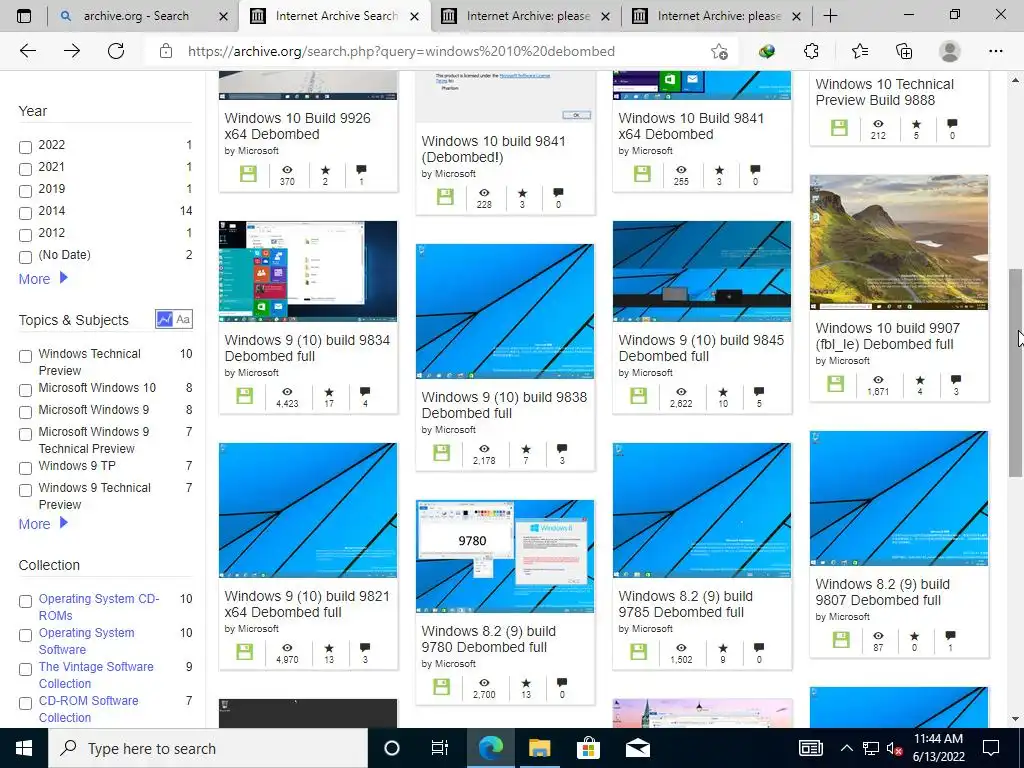
Task: Click the colorful download manager extension icon
Action: [767, 51]
